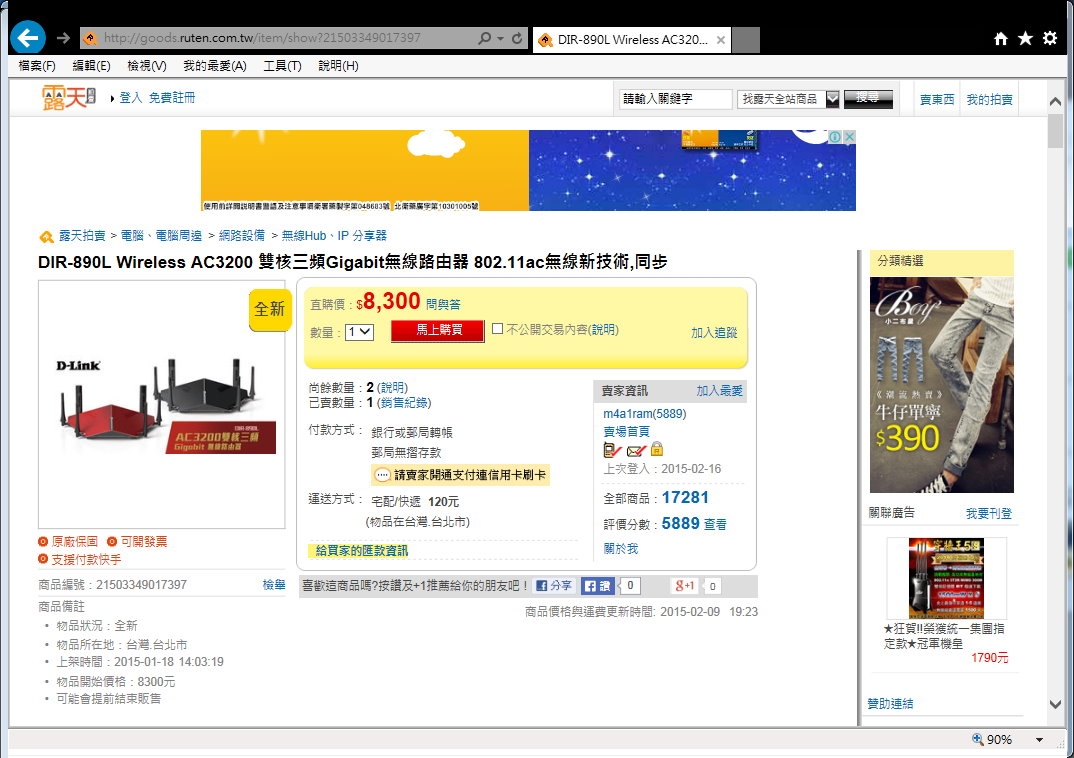Screen dimensions: 1074x758
Task: Click seller's padlock badge icon
Action: (x=657, y=449)
